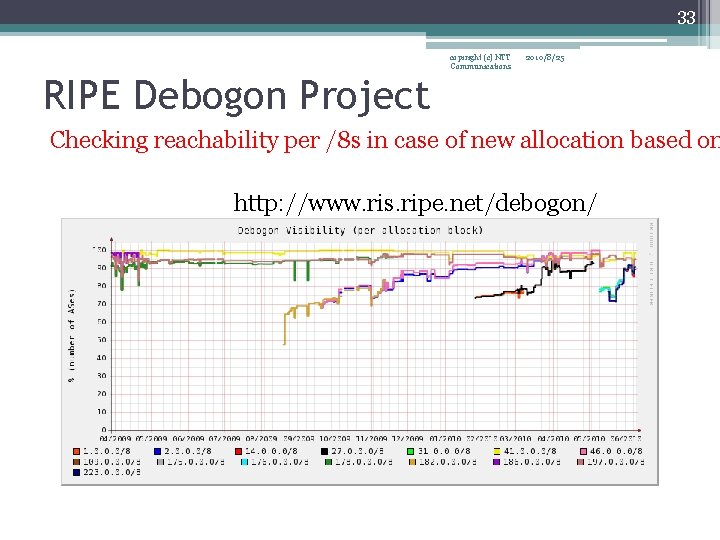The width and height of the screenshot is (720, 540).
Task: Click the slide number 33
Action: pyautogui.click(x=686, y=17)
